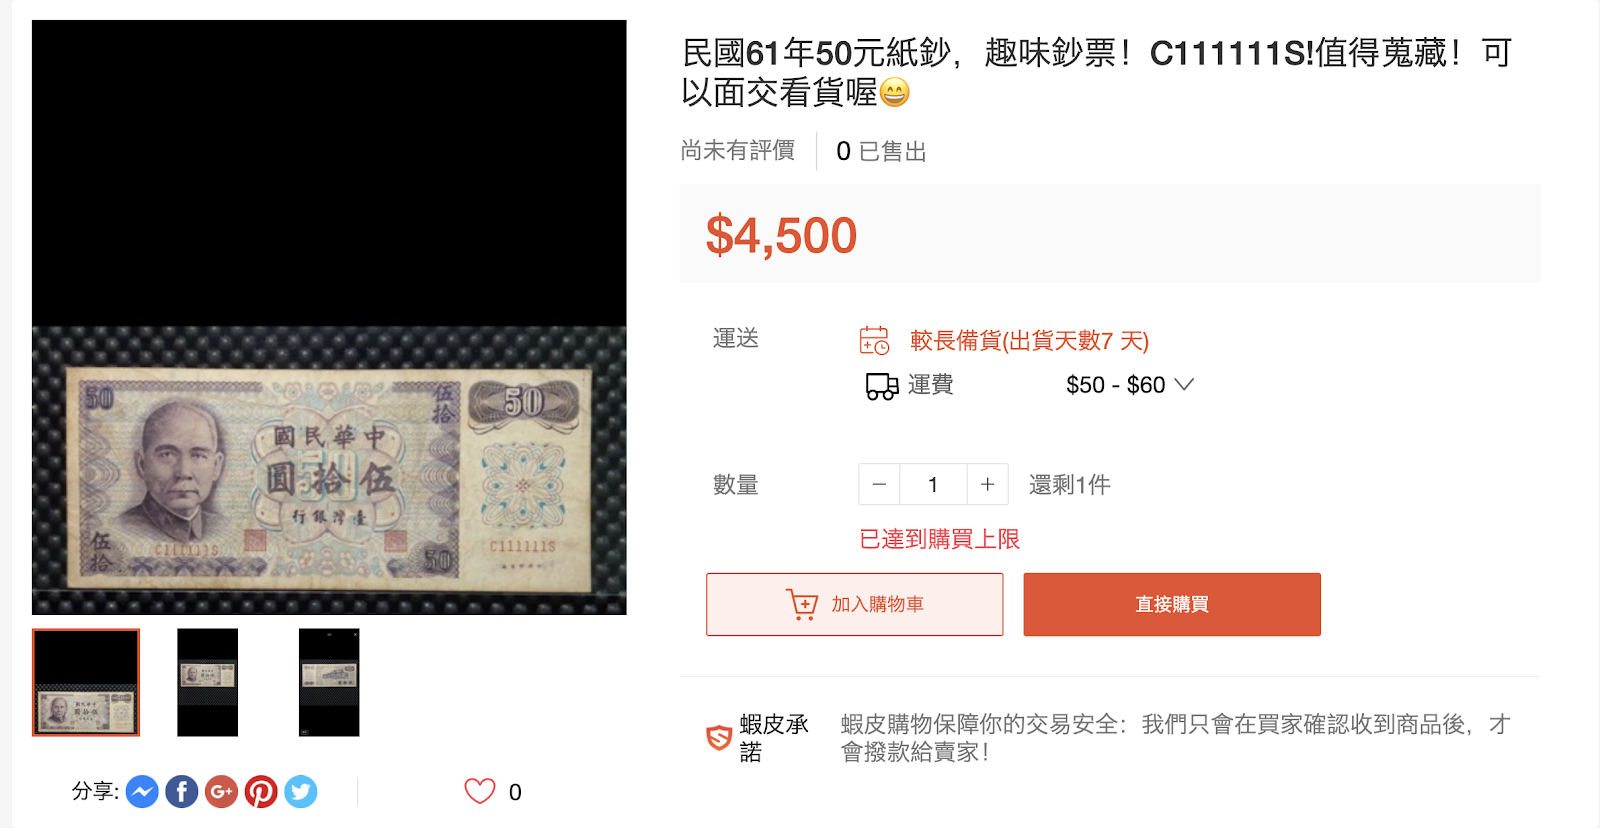Click the Shopee guarantee shield icon
Viewport: 1600px width, 828px height.
pyautogui.click(x=719, y=738)
